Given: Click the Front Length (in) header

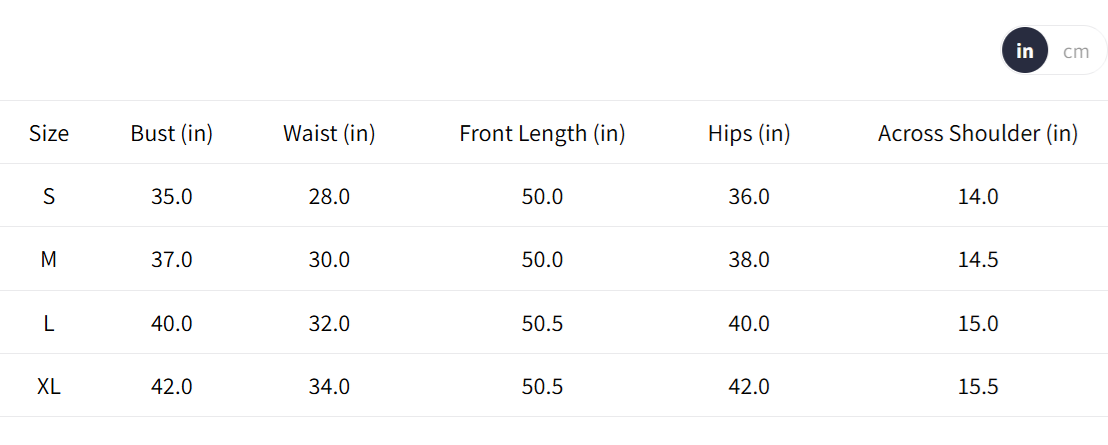Looking at the screenshot, I should point(542,133).
